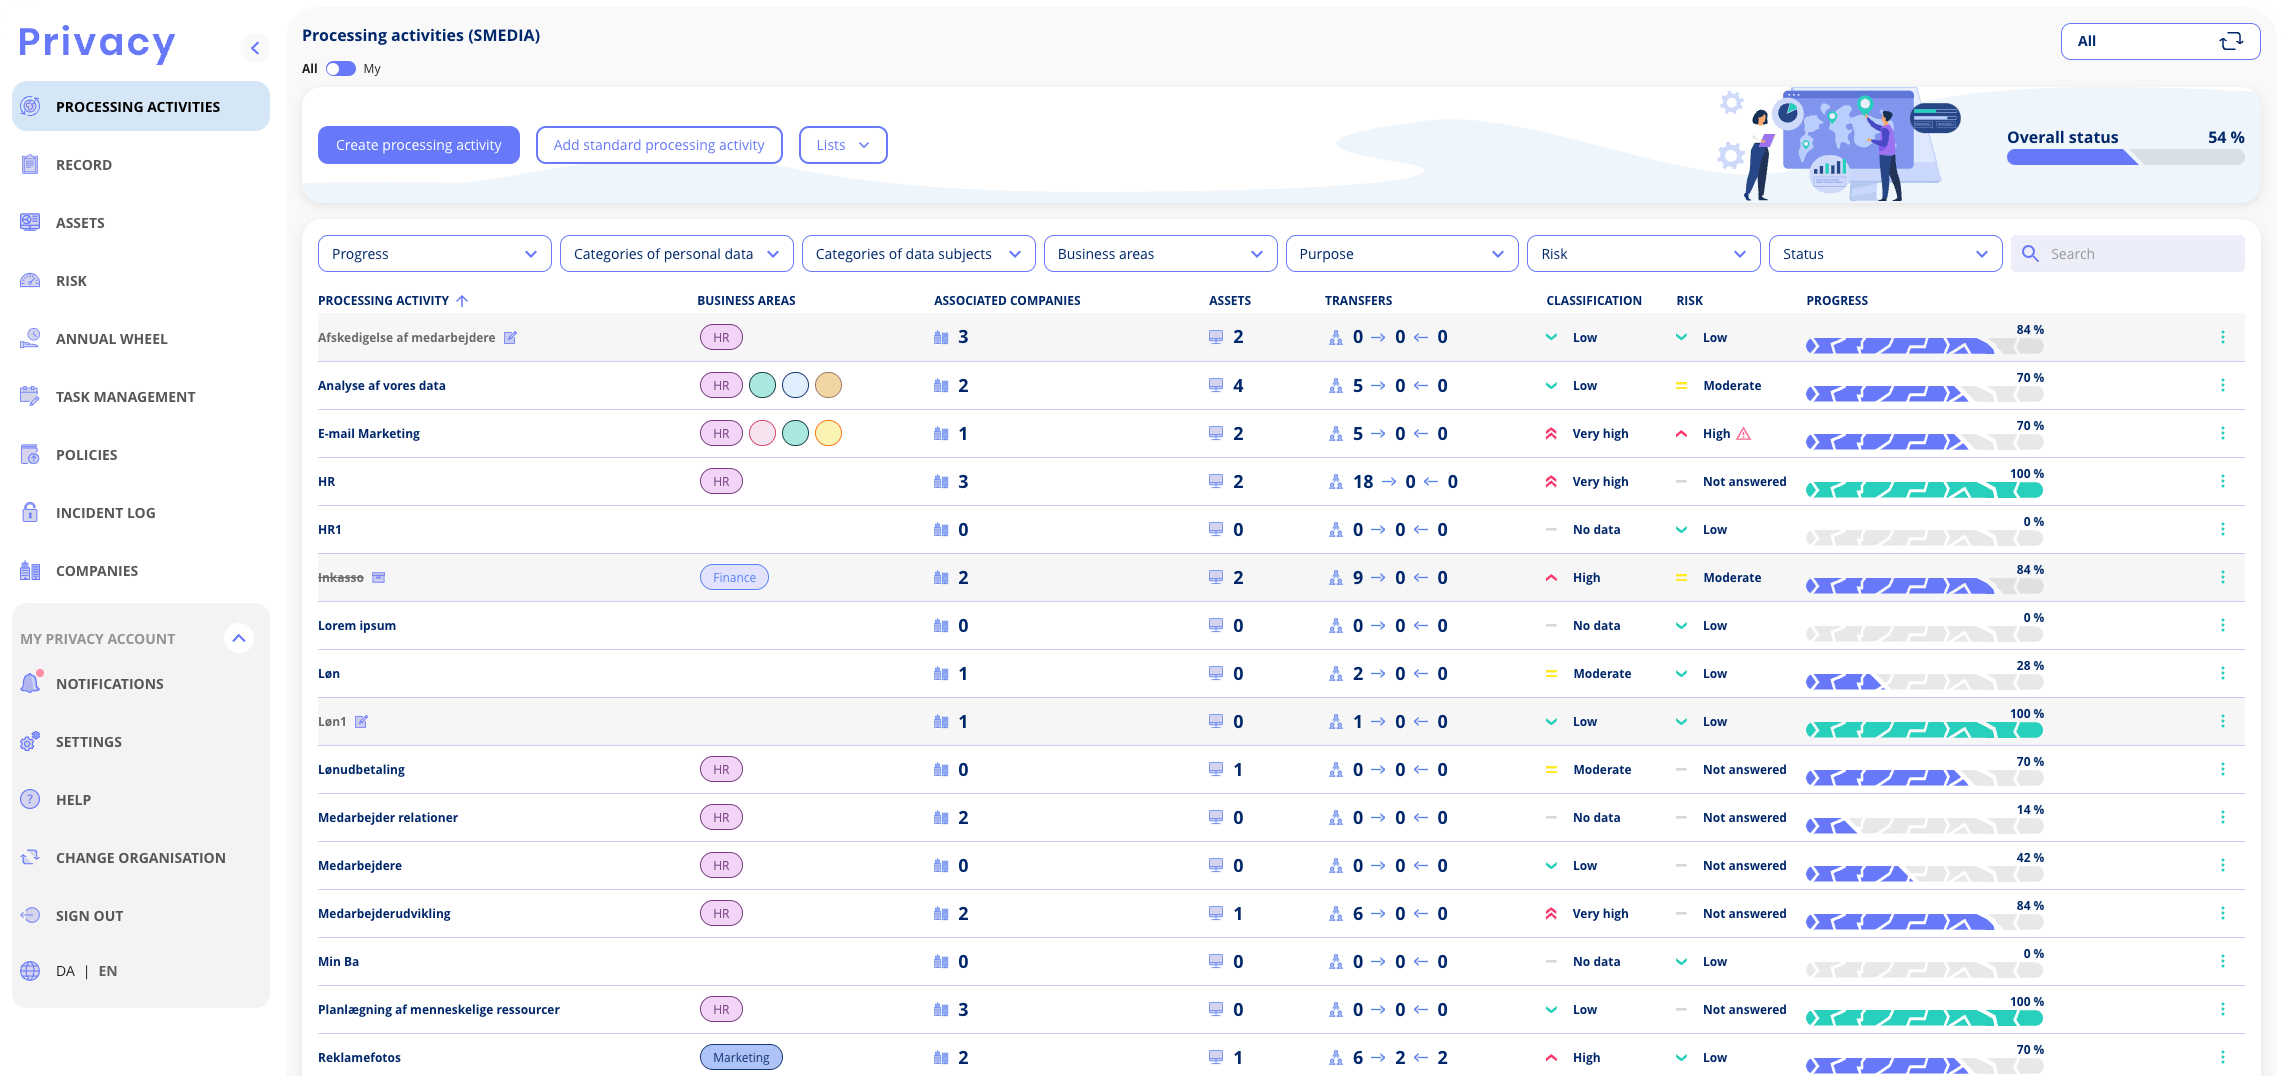Click the Help question mark icon
This screenshot has width=2282, height=1076.
coord(30,800)
